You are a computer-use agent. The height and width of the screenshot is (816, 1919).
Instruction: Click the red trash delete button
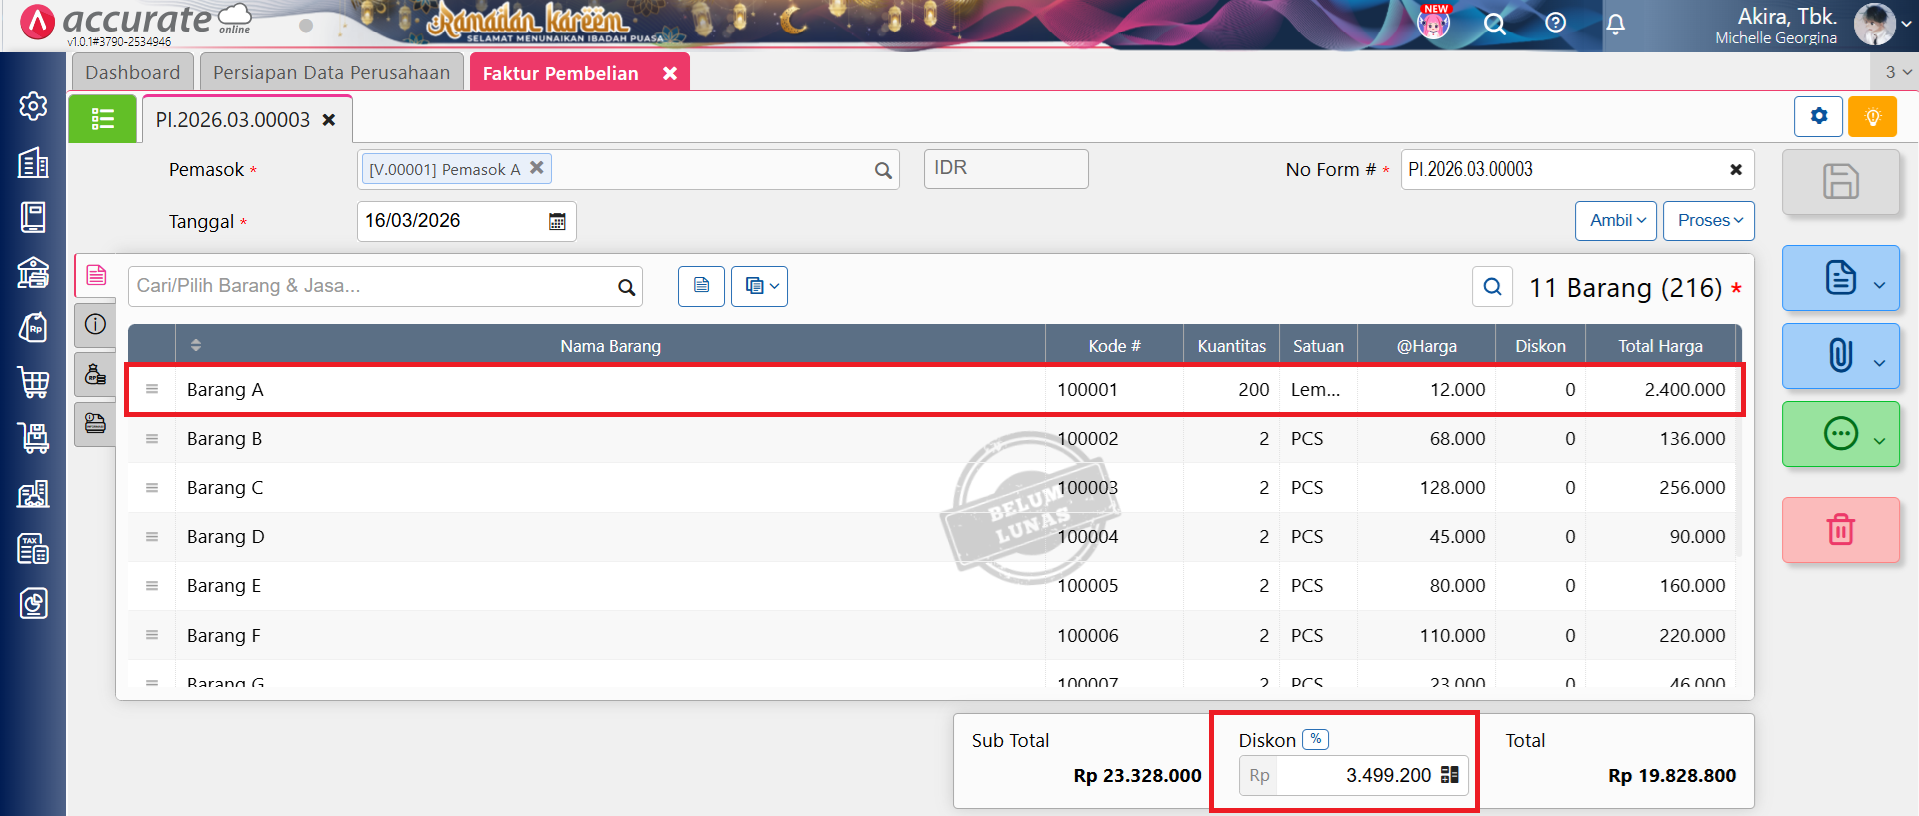coord(1840,530)
